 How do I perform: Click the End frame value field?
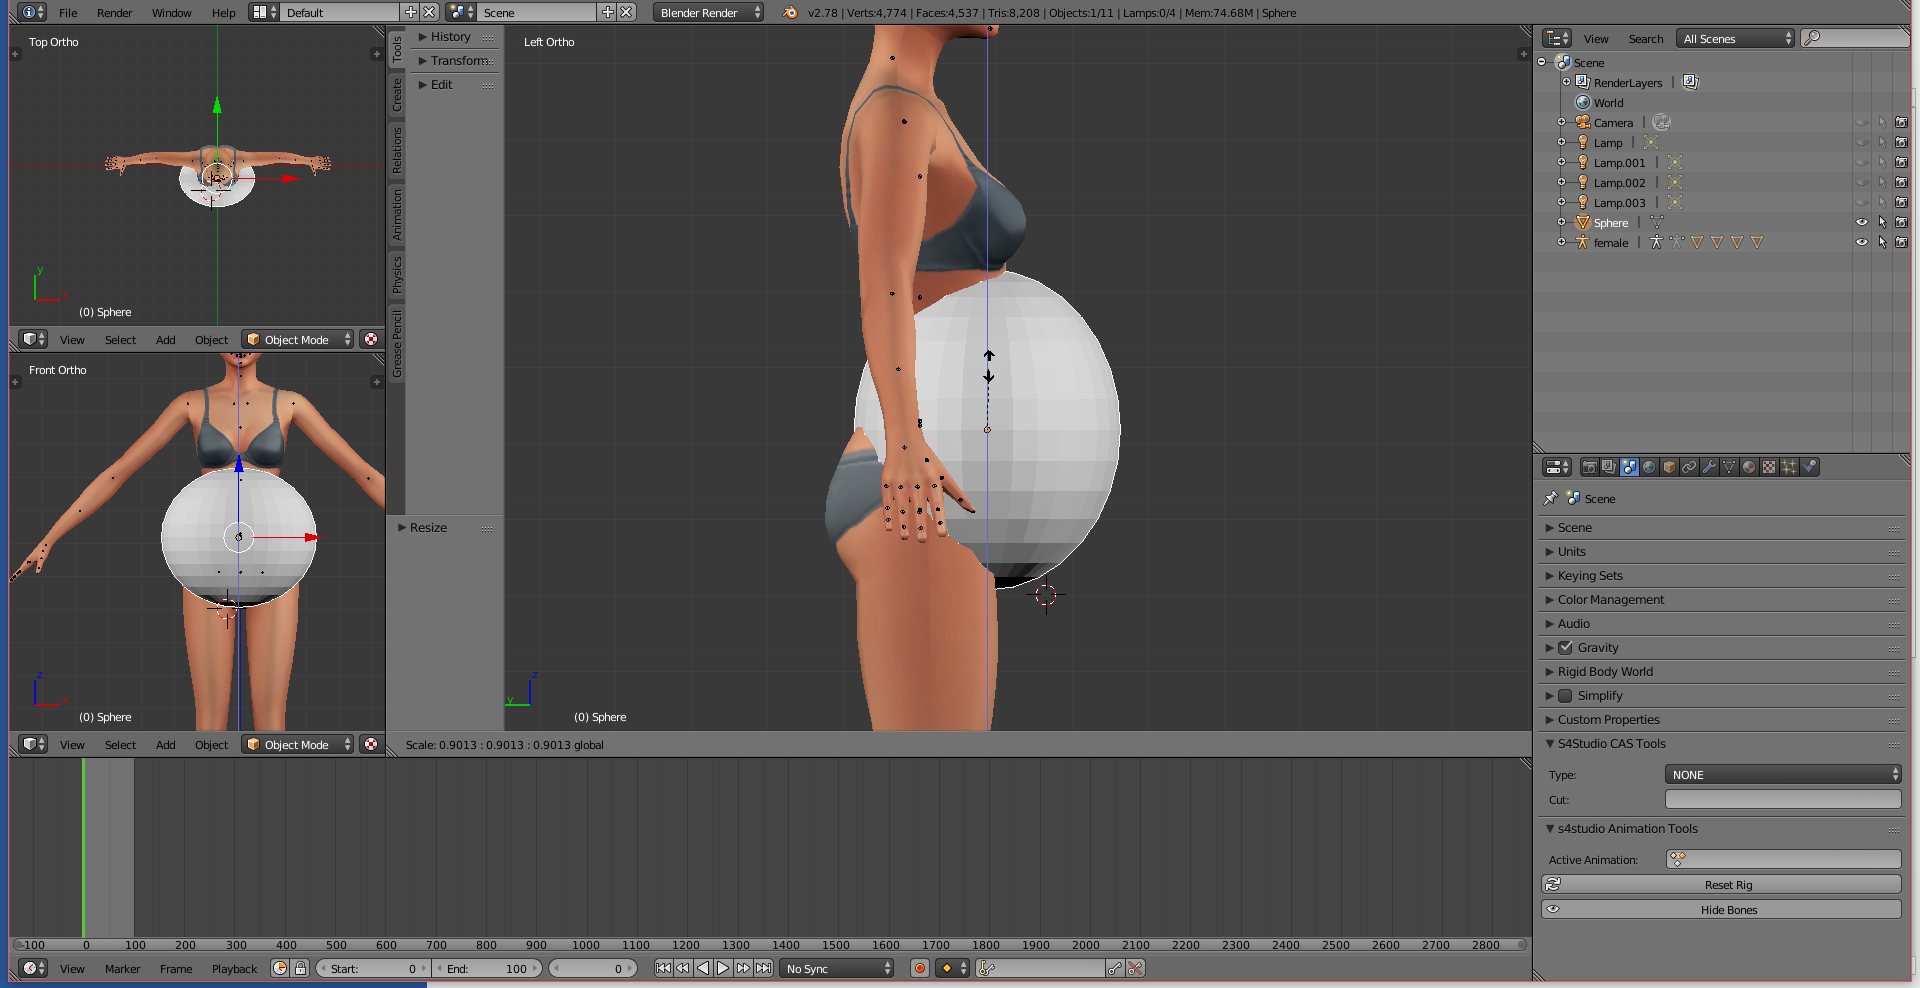pyautogui.click(x=487, y=968)
